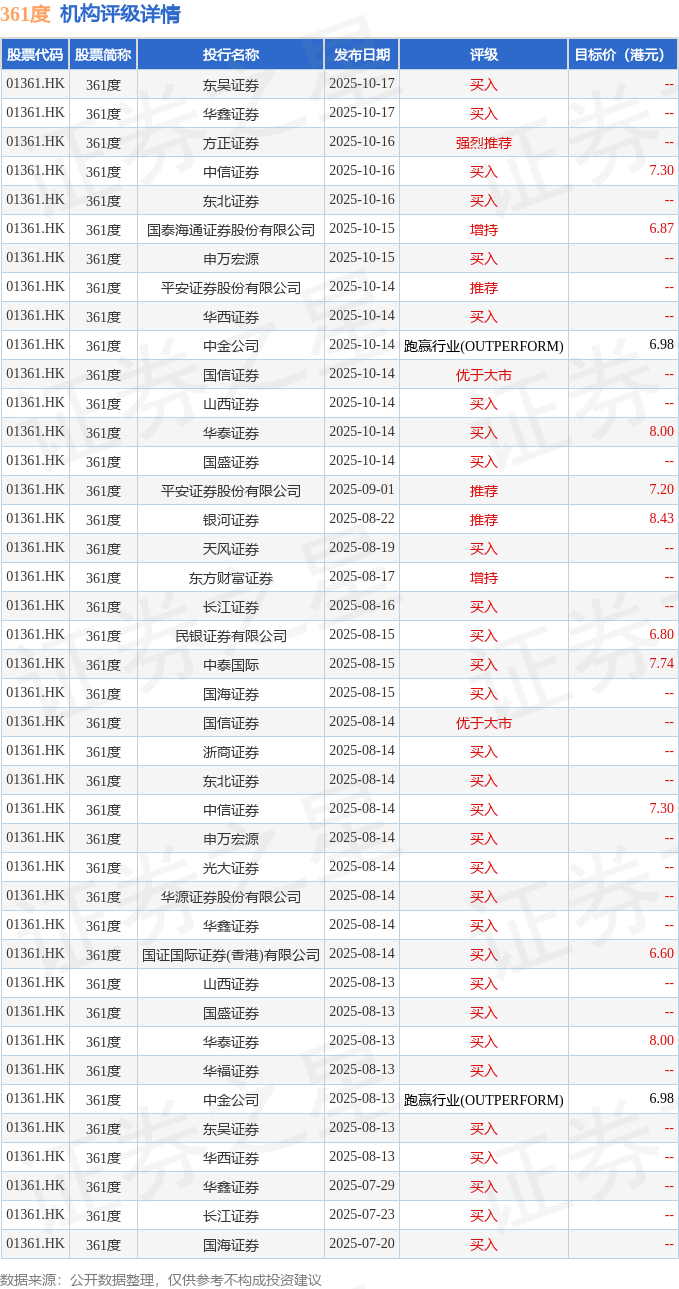Viewport: 679px width, 1289px height.
Task: Click 01361.HK code in 方正证券 row
Action: (35, 142)
